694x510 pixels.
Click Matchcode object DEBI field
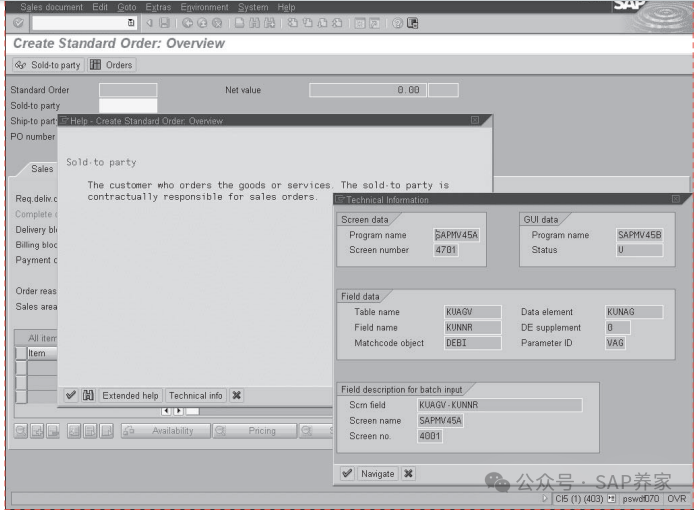pyautogui.click(x=472, y=343)
